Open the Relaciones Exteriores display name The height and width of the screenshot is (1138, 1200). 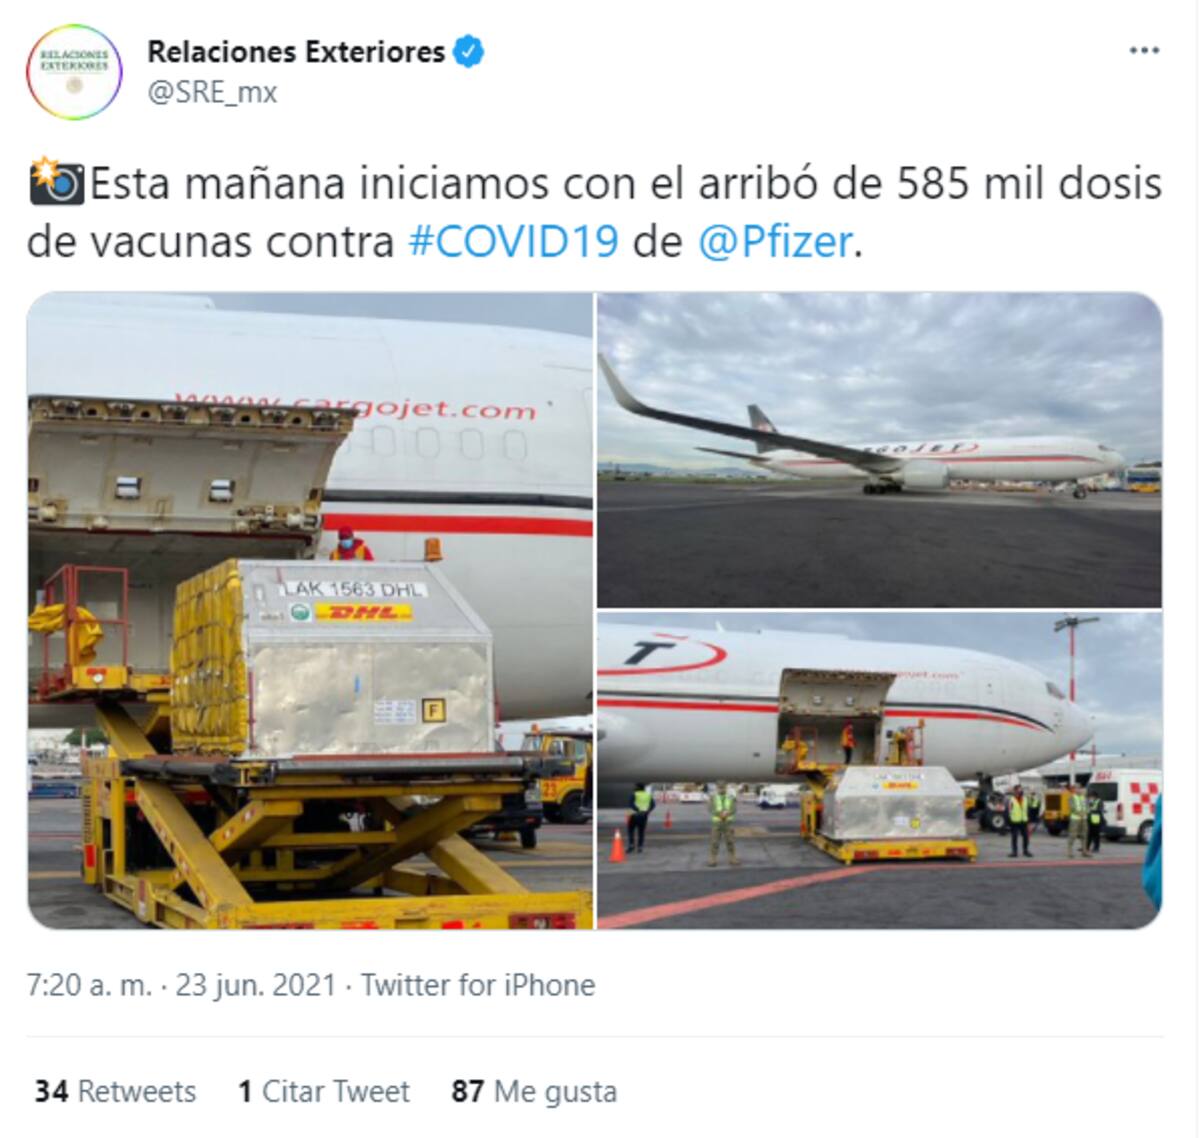pos(296,51)
